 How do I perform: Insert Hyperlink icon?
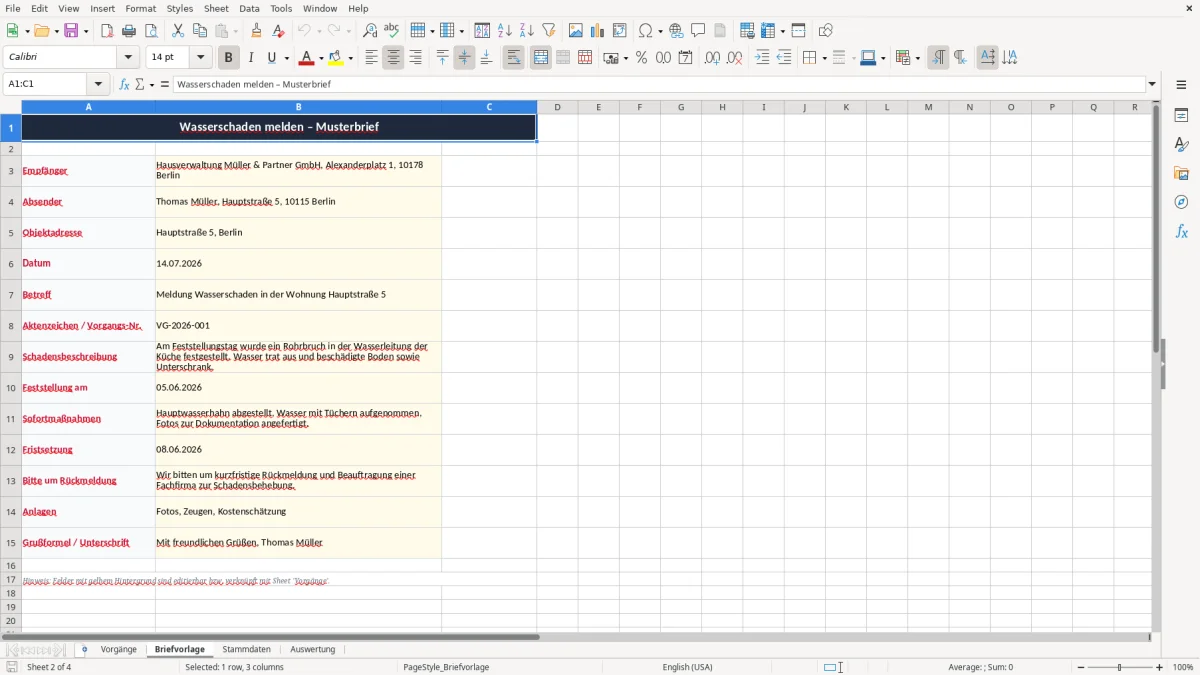click(x=676, y=31)
